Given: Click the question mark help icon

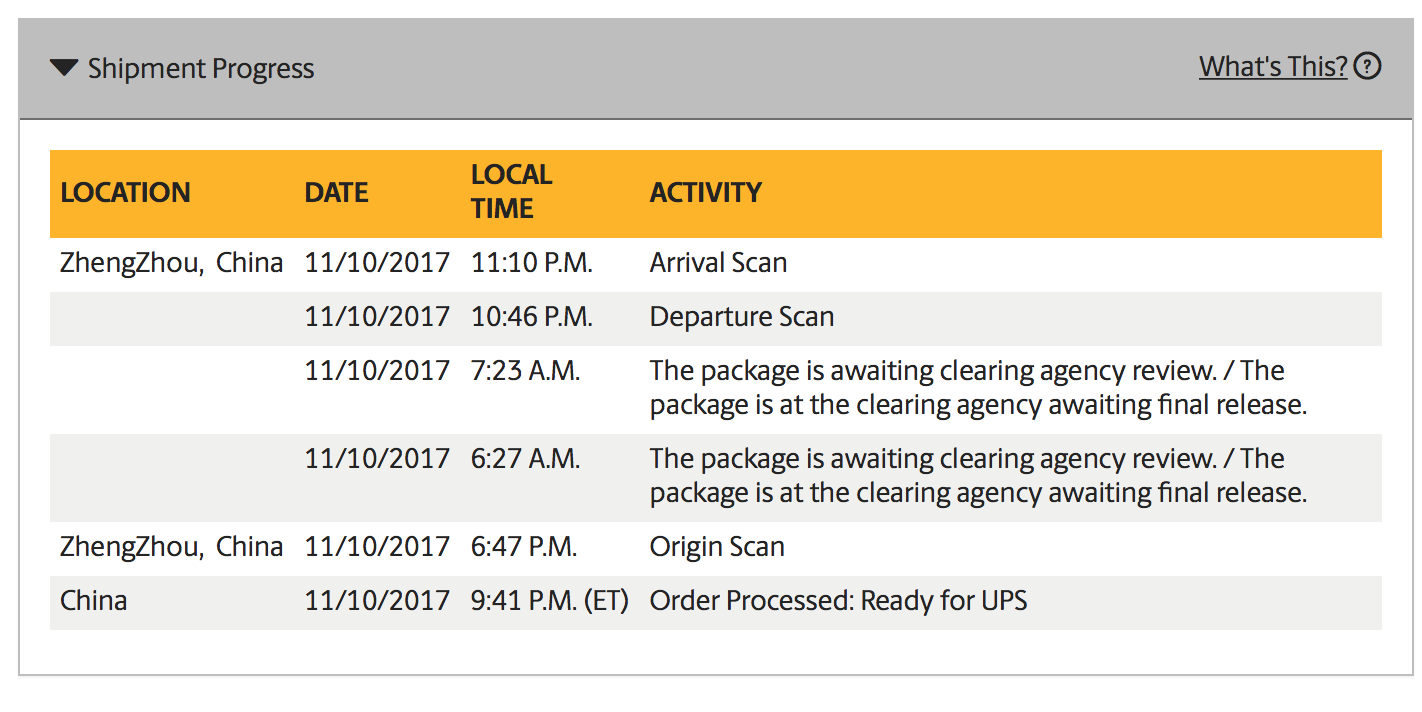Looking at the screenshot, I should click(x=1367, y=67).
